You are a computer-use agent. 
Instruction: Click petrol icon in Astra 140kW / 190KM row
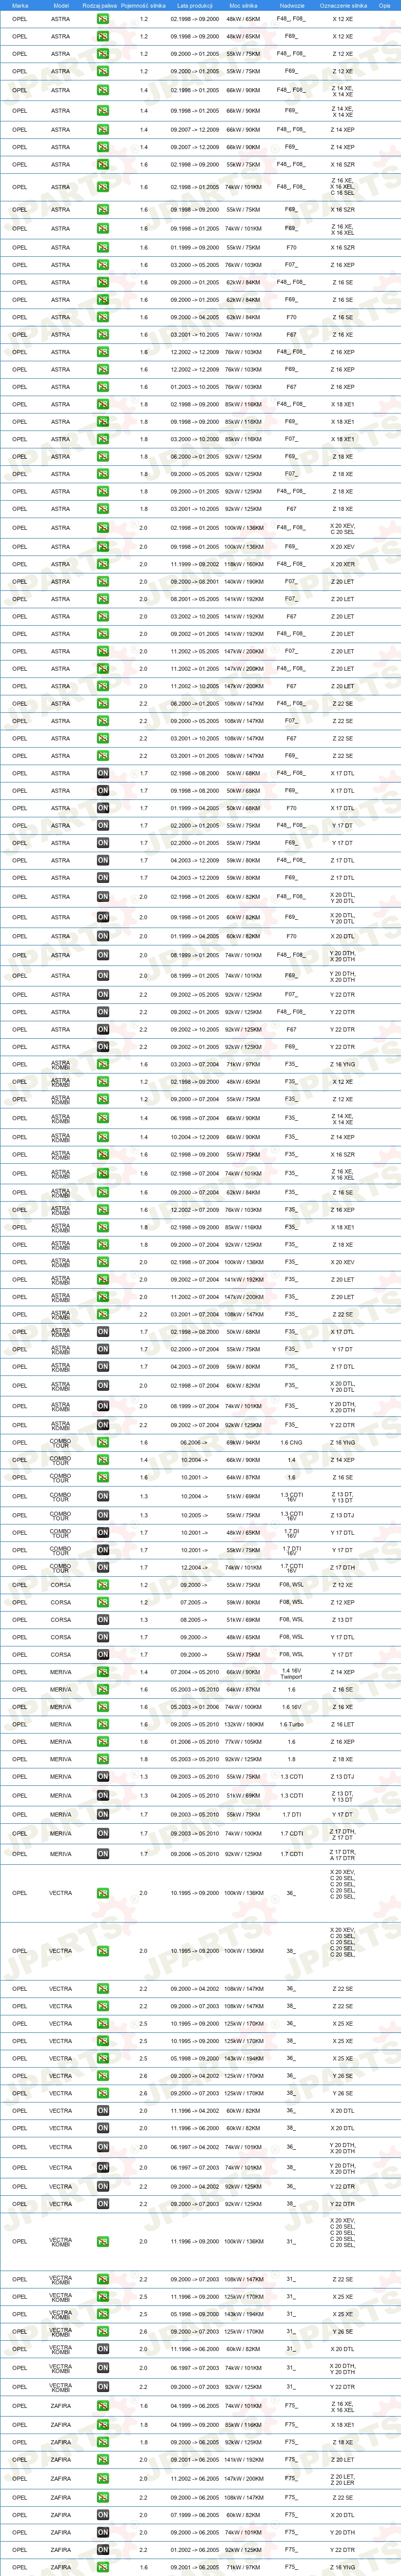tap(103, 581)
